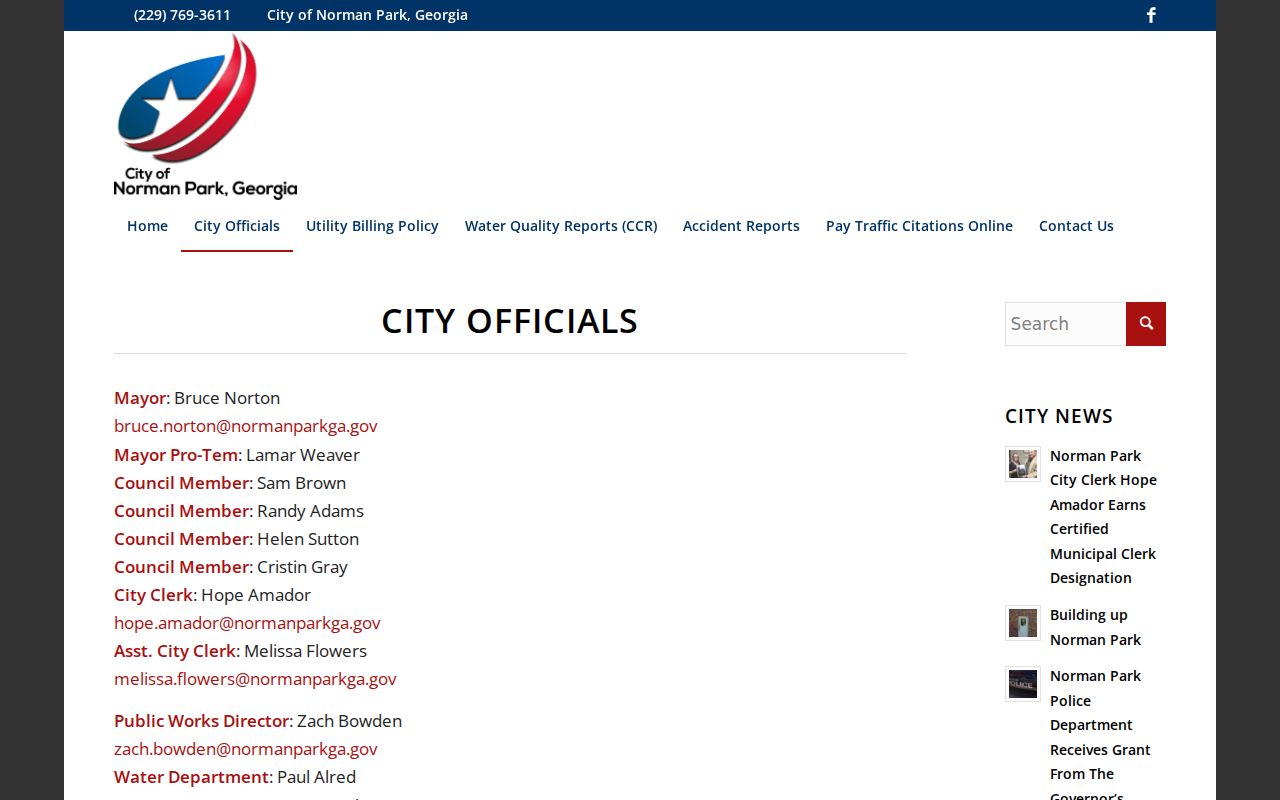Select the Council Member: Cristin Gray line
This screenshot has height=800, width=1280.
(x=231, y=567)
